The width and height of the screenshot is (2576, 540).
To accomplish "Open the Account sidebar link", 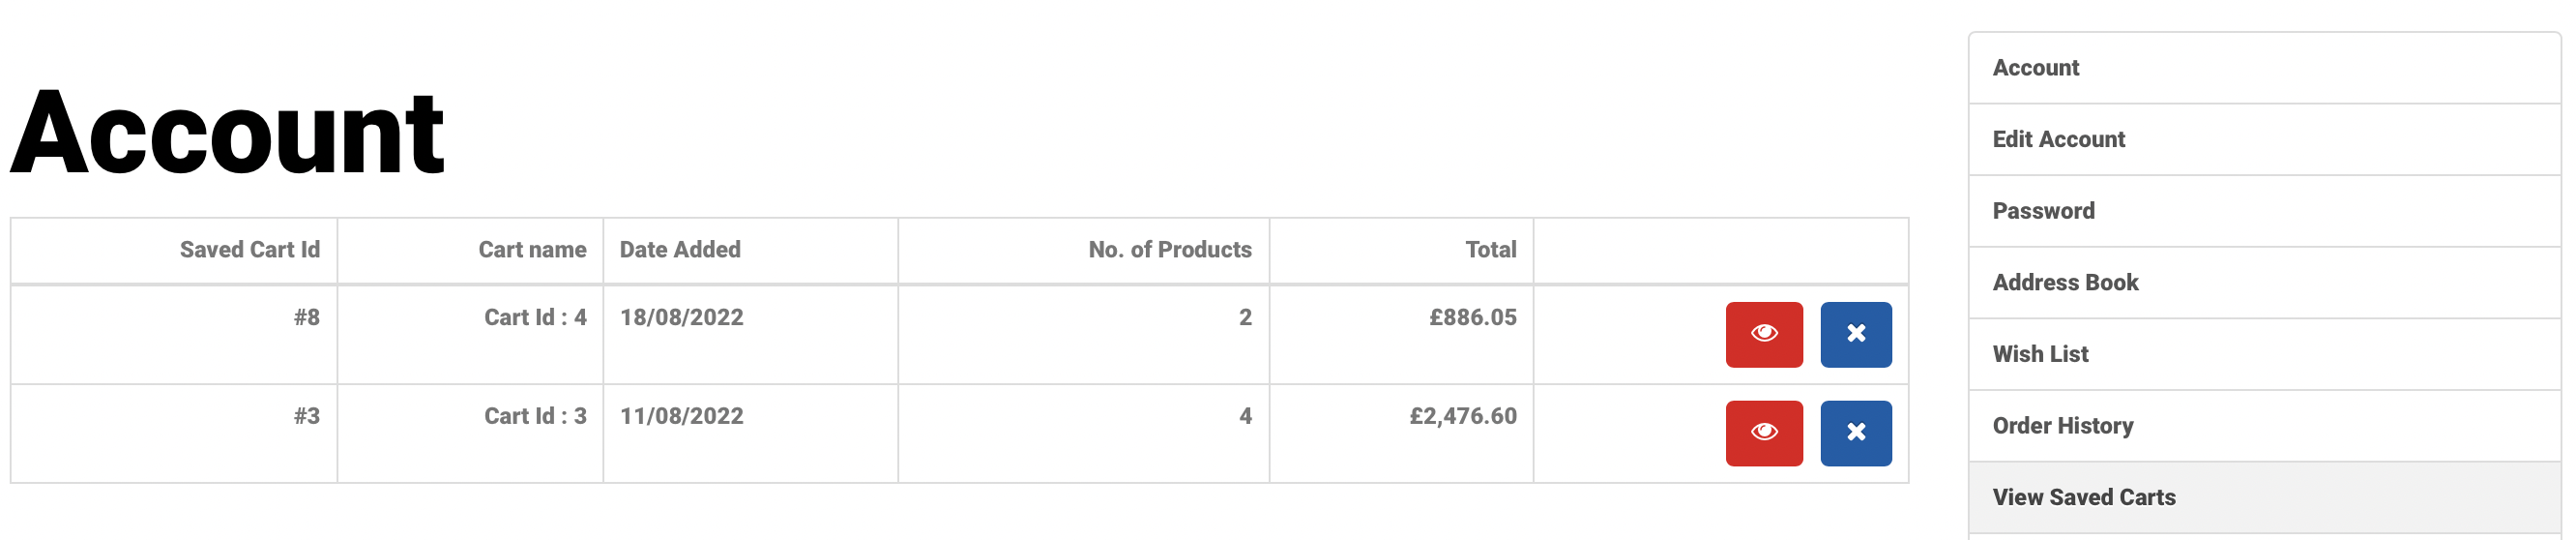I will [x=2035, y=68].
